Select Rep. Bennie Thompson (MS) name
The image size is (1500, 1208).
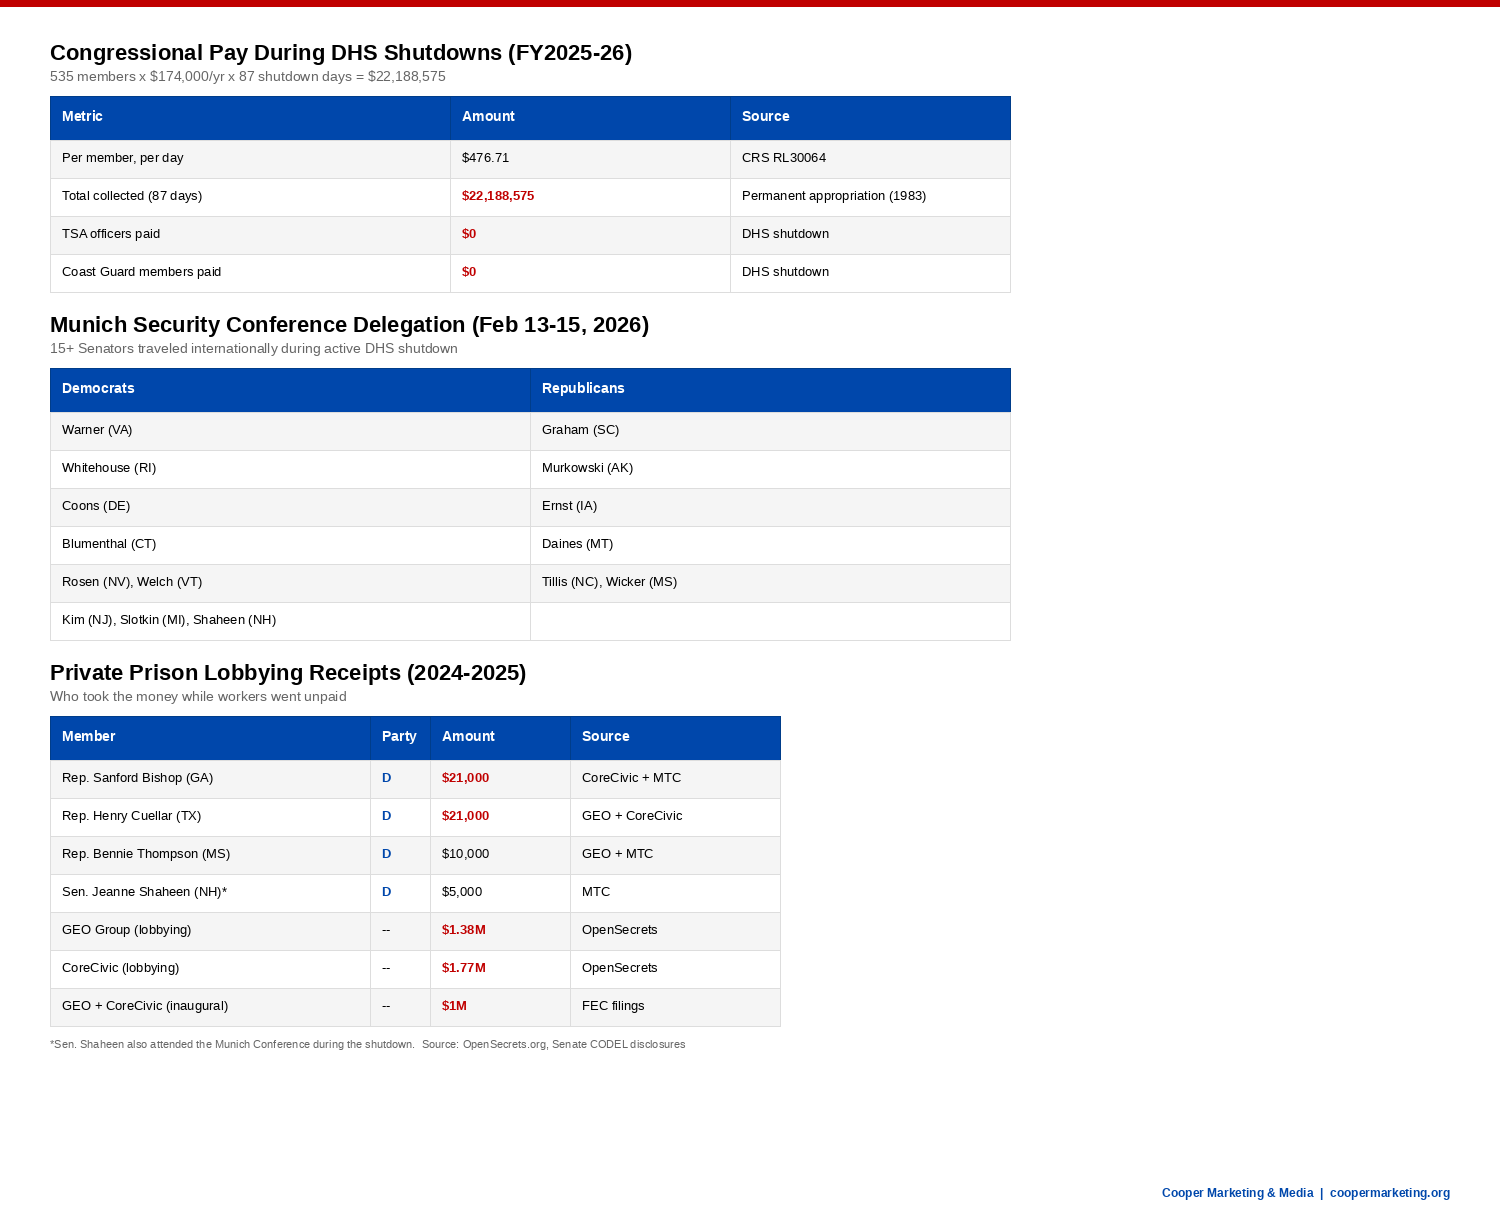pos(146,854)
